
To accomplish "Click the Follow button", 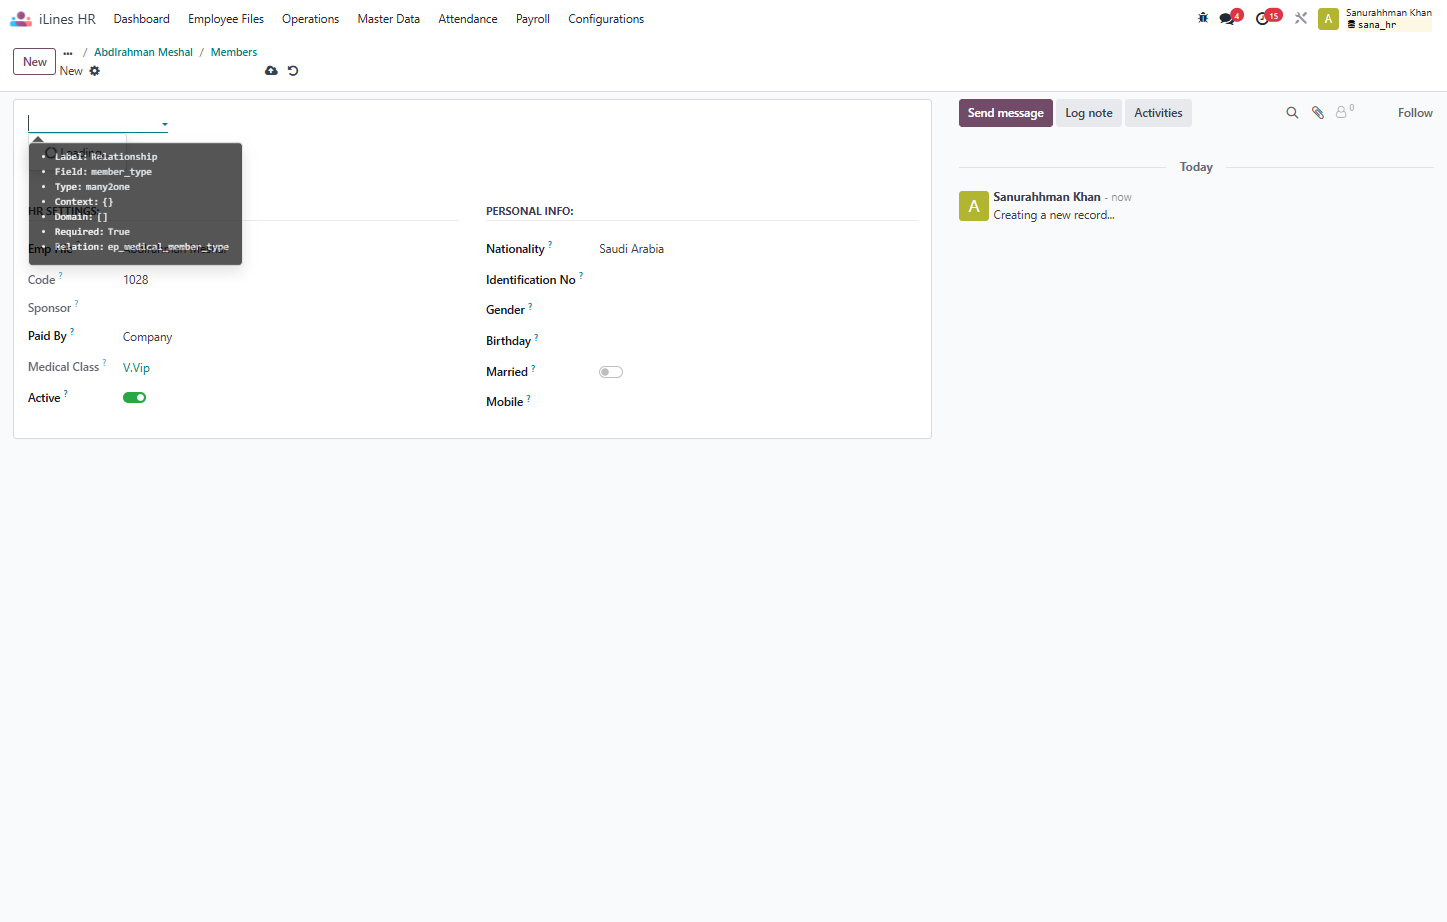I will click(1415, 113).
